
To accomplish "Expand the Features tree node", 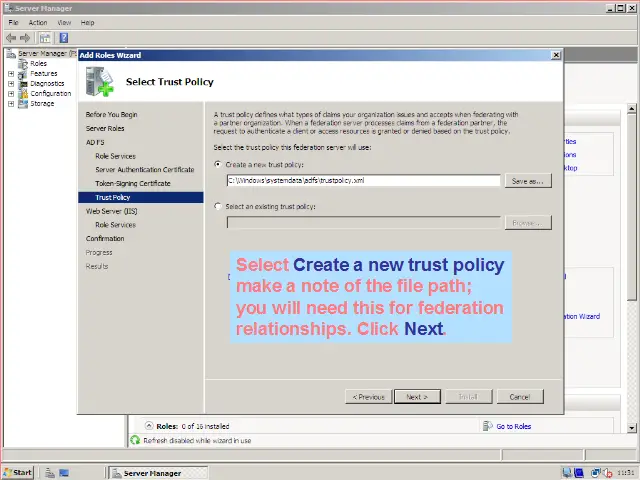I will [x=11, y=74].
